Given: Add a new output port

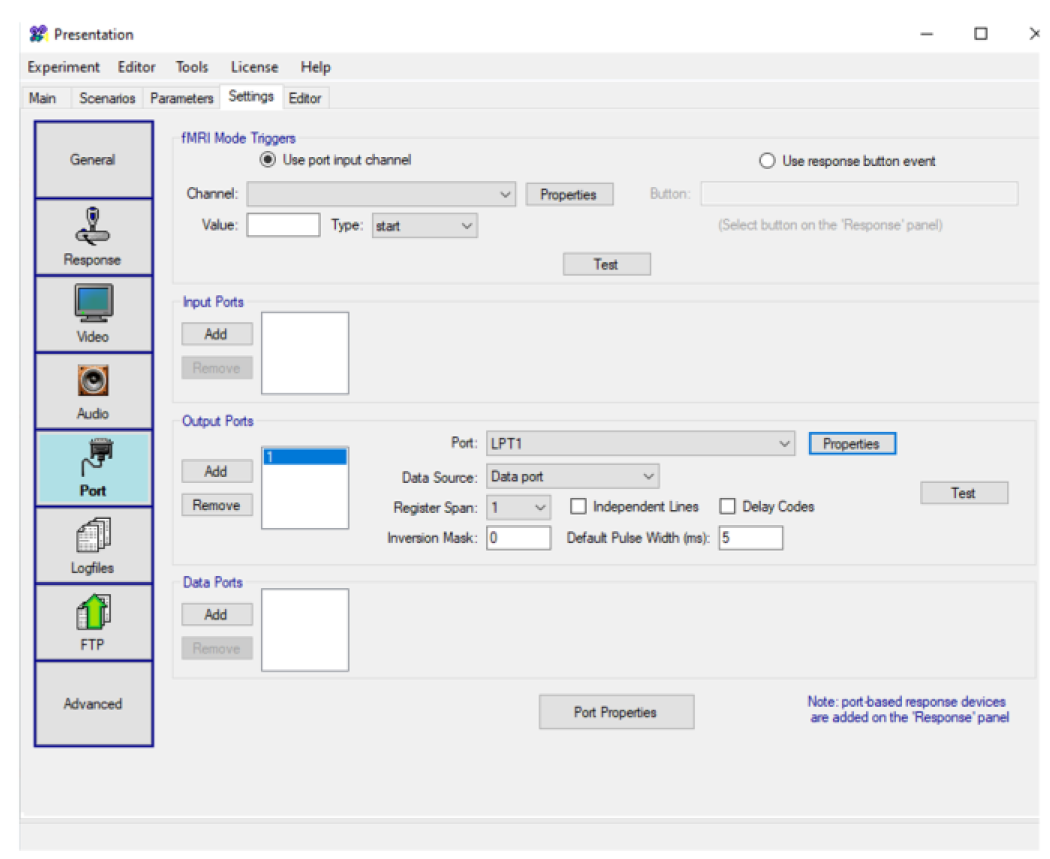Looking at the screenshot, I should [x=216, y=471].
